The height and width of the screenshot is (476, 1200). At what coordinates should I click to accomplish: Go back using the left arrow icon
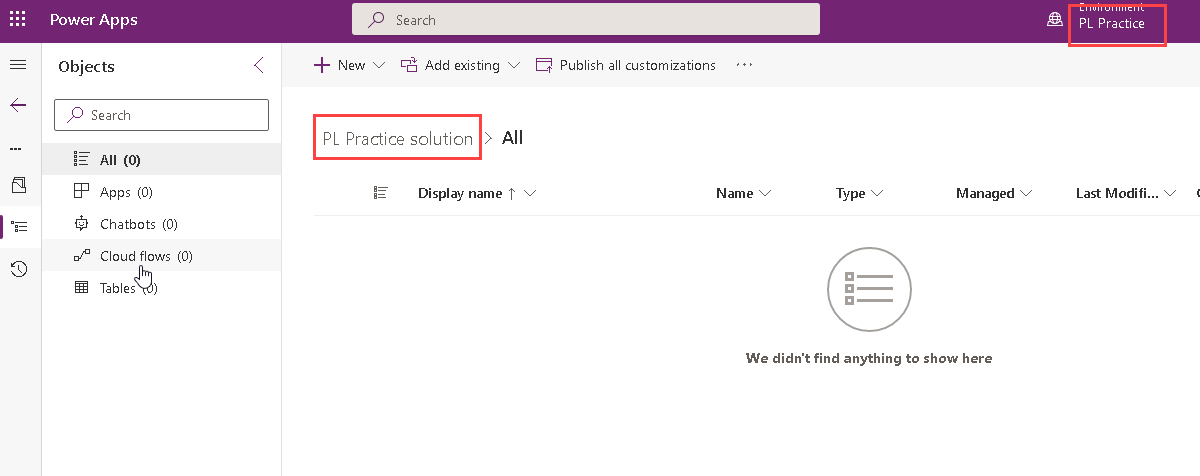18,105
